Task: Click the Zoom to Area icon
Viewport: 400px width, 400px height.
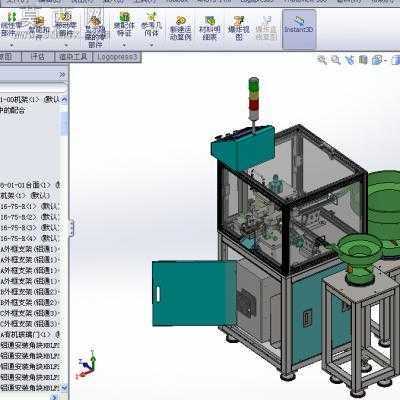Action: (336, 60)
